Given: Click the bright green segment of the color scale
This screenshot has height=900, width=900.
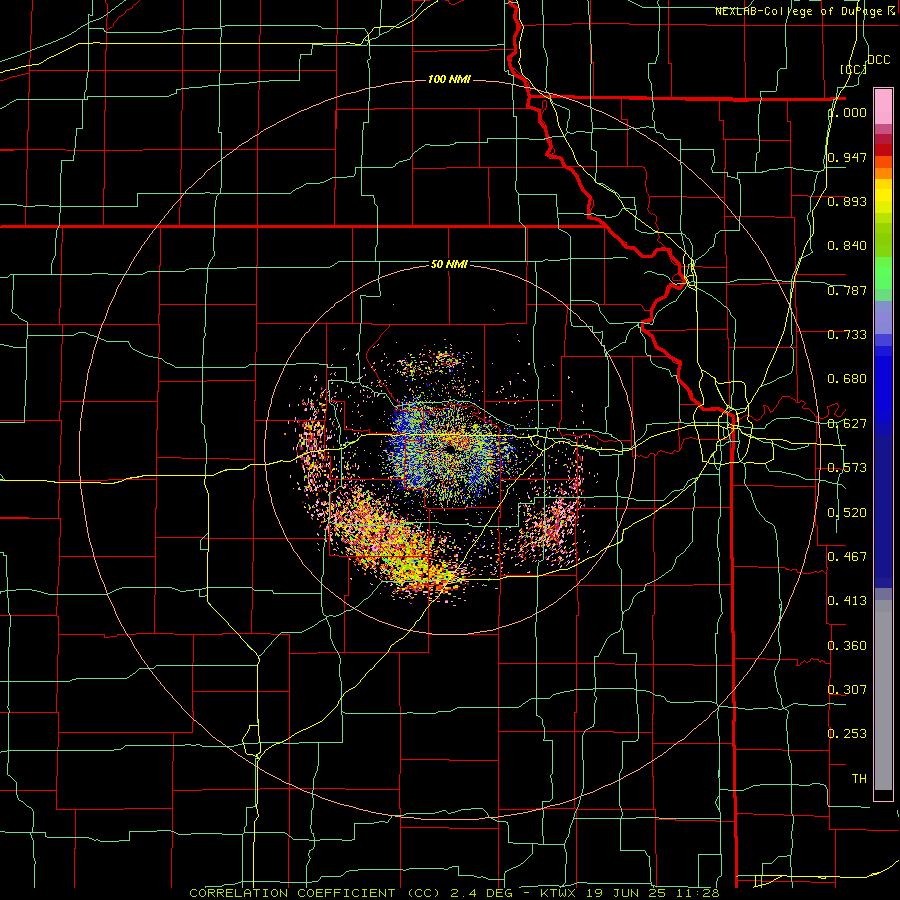Looking at the screenshot, I should point(883,273).
